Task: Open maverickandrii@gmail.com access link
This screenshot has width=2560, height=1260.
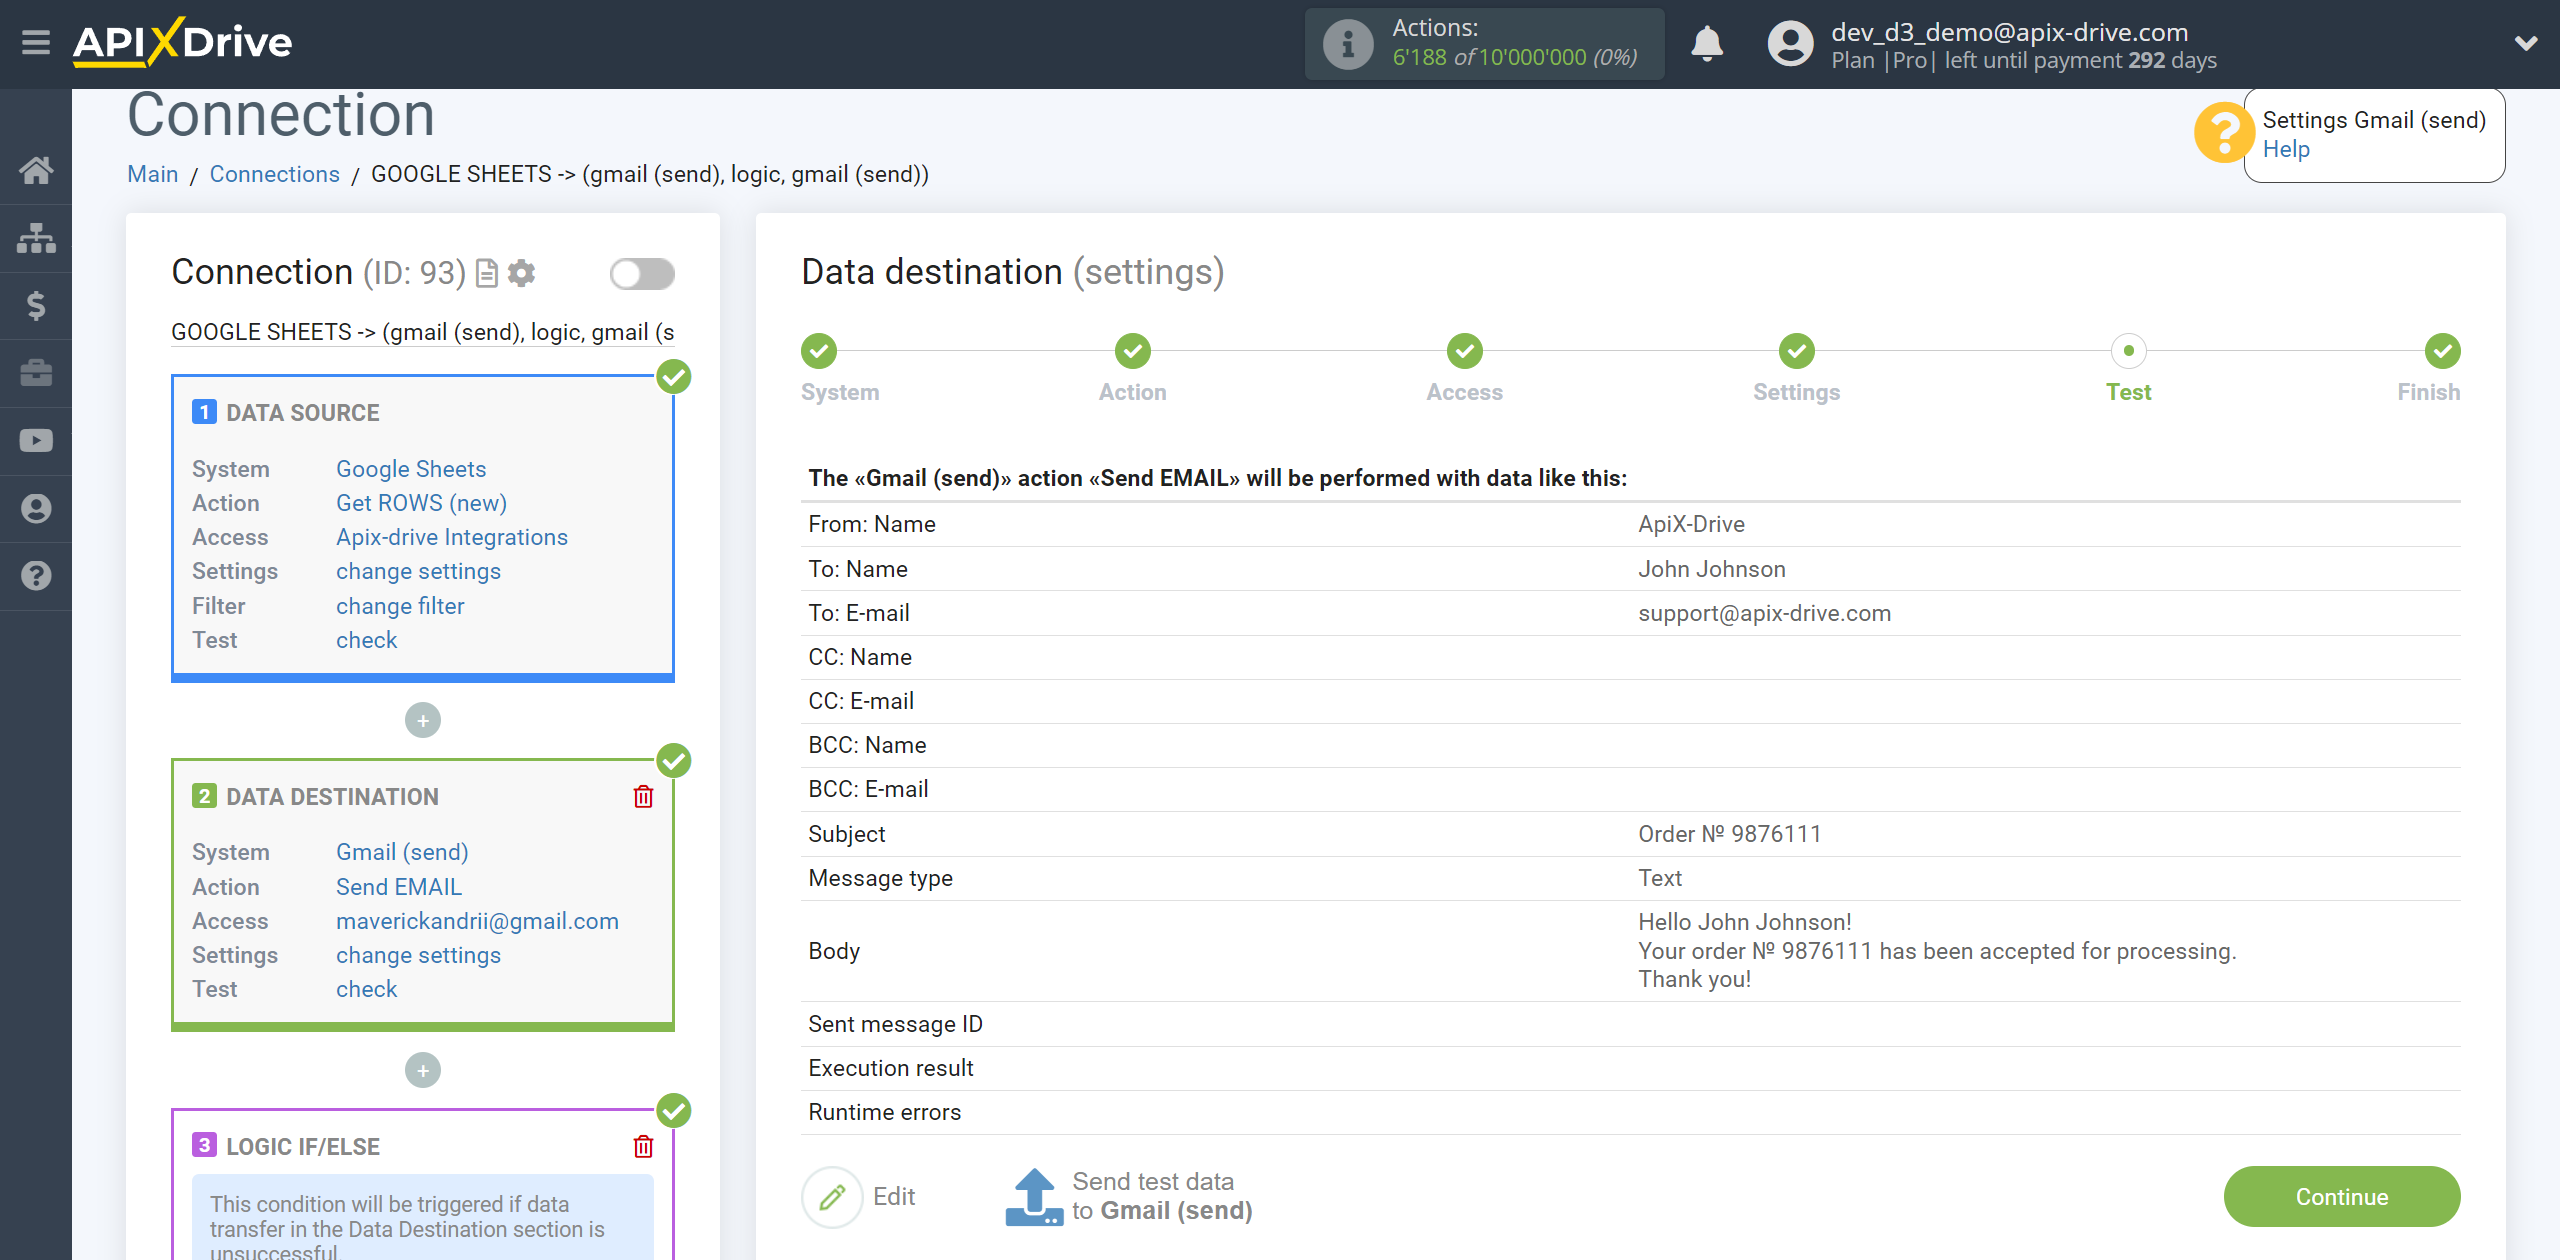Action: pyautogui.click(x=477, y=921)
